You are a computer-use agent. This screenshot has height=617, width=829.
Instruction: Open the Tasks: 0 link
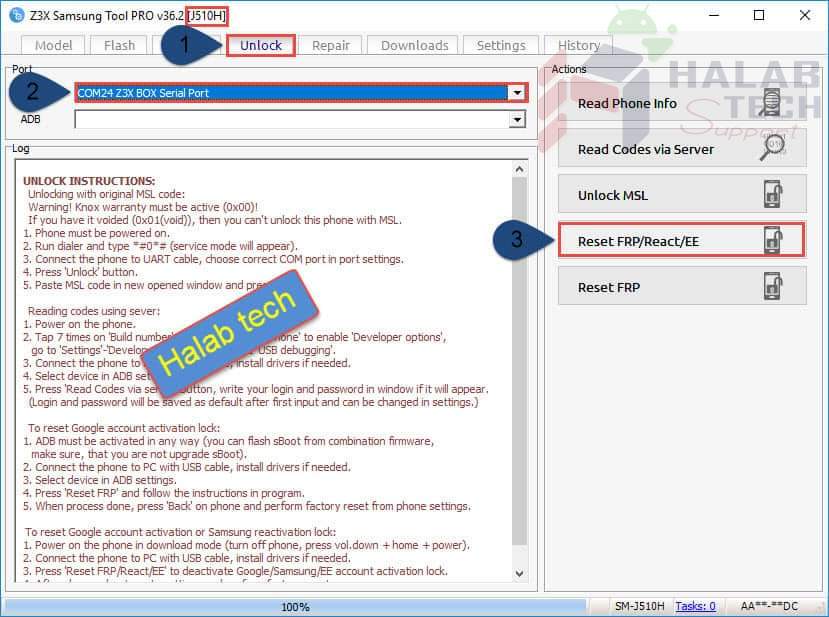point(695,606)
